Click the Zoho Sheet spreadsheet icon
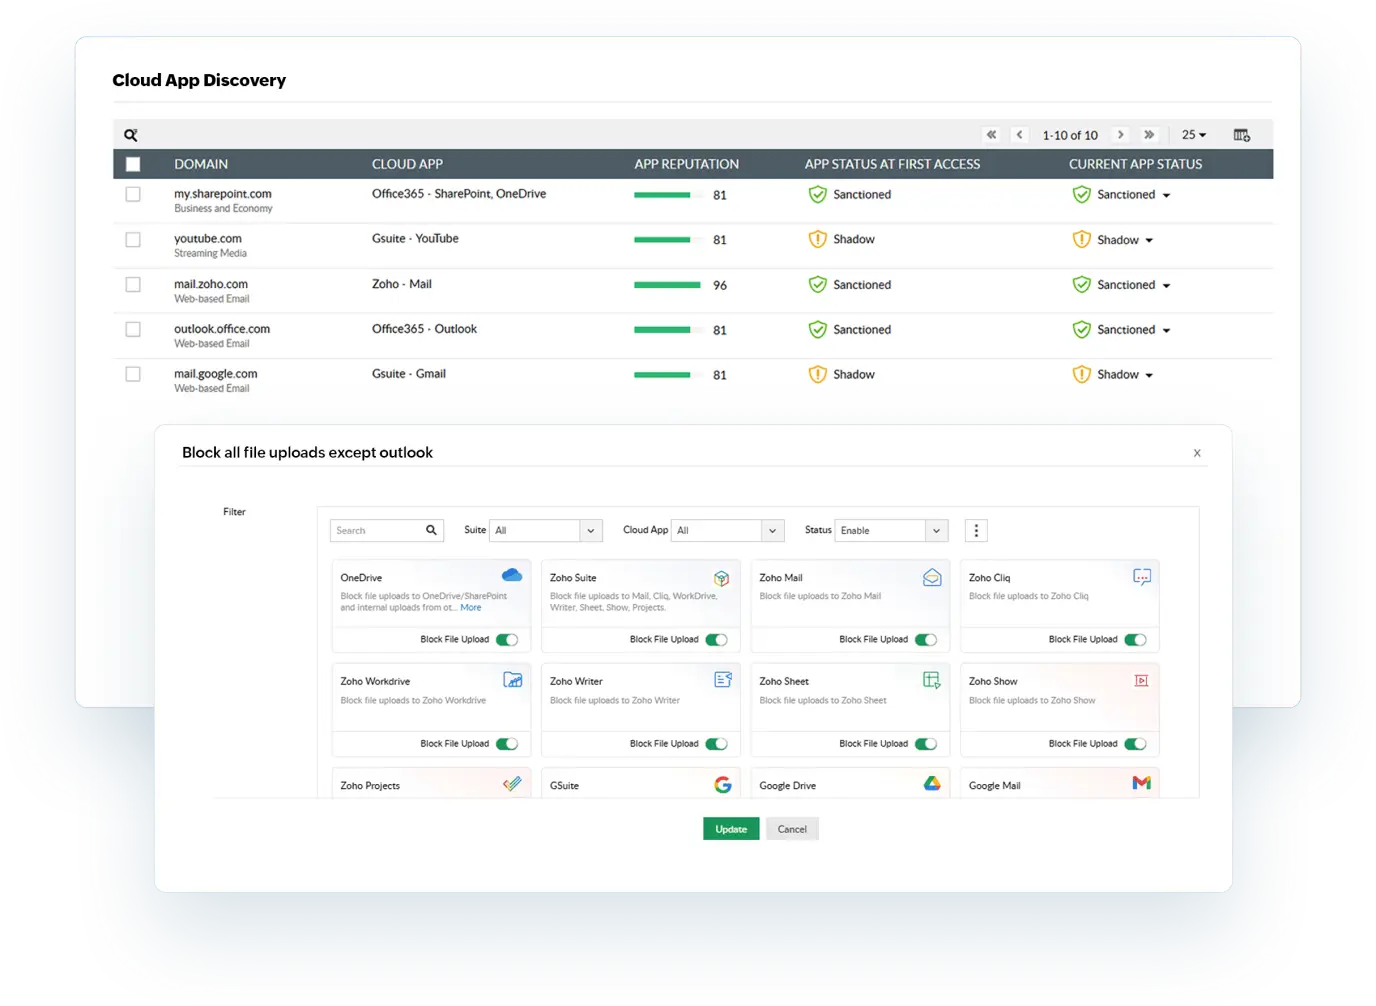Image resolution: width=1376 pixels, height=1006 pixels. pos(932,680)
